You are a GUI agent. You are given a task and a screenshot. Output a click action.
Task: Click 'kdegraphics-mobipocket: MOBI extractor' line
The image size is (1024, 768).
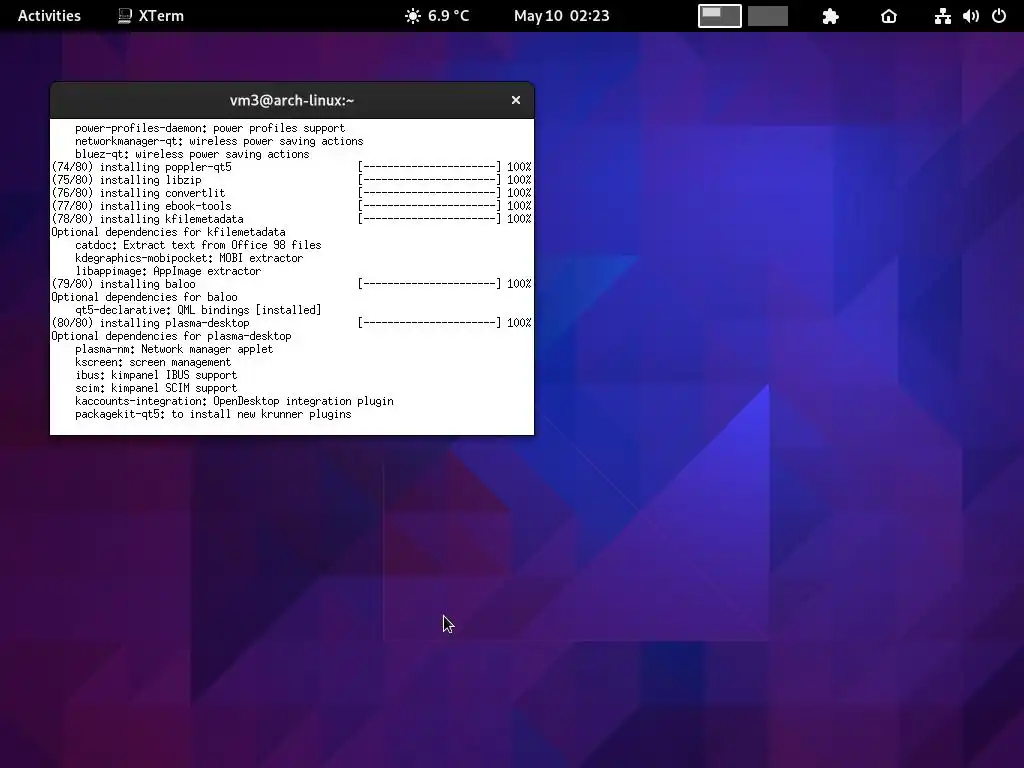(x=189, y=259)
